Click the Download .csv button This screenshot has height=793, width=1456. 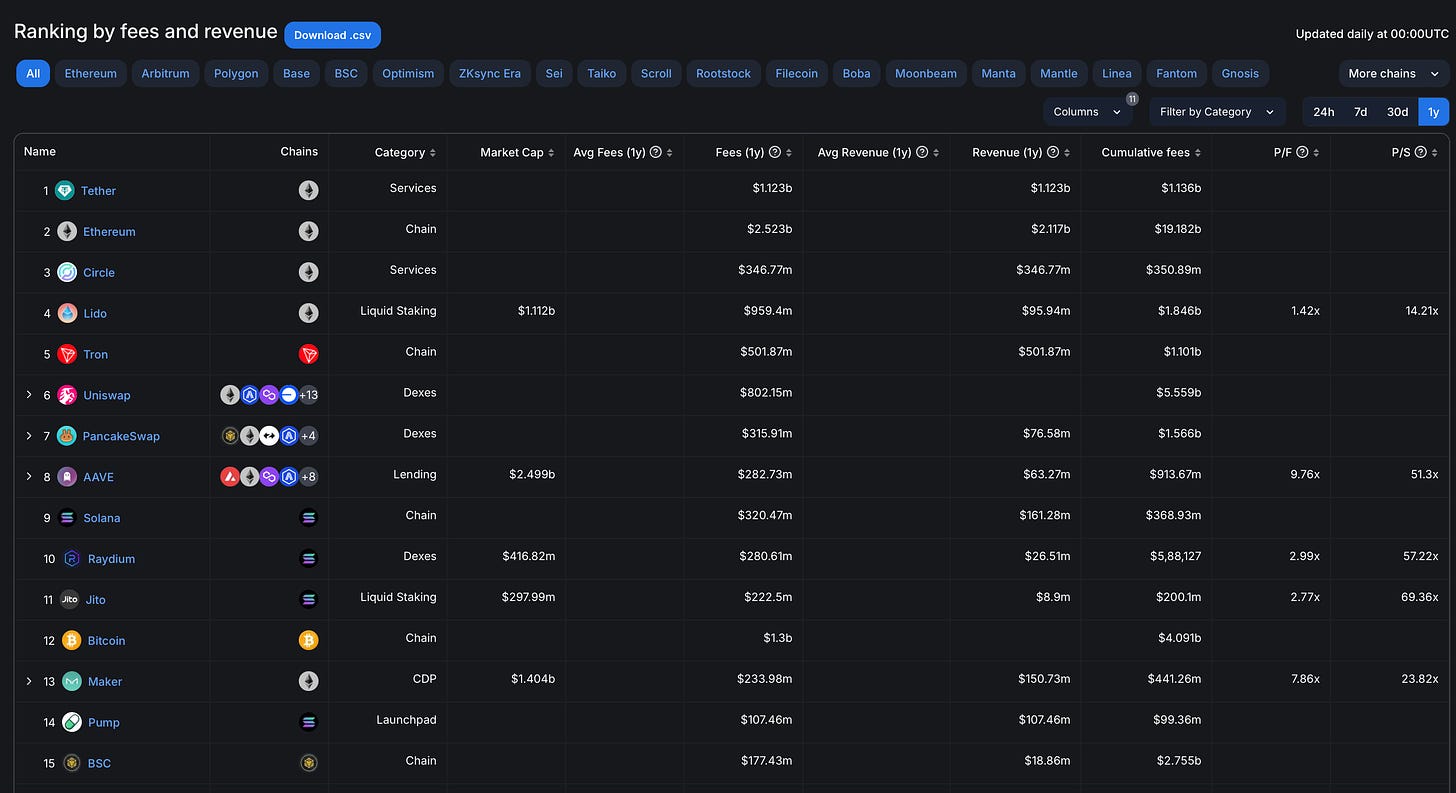[332, 35]
